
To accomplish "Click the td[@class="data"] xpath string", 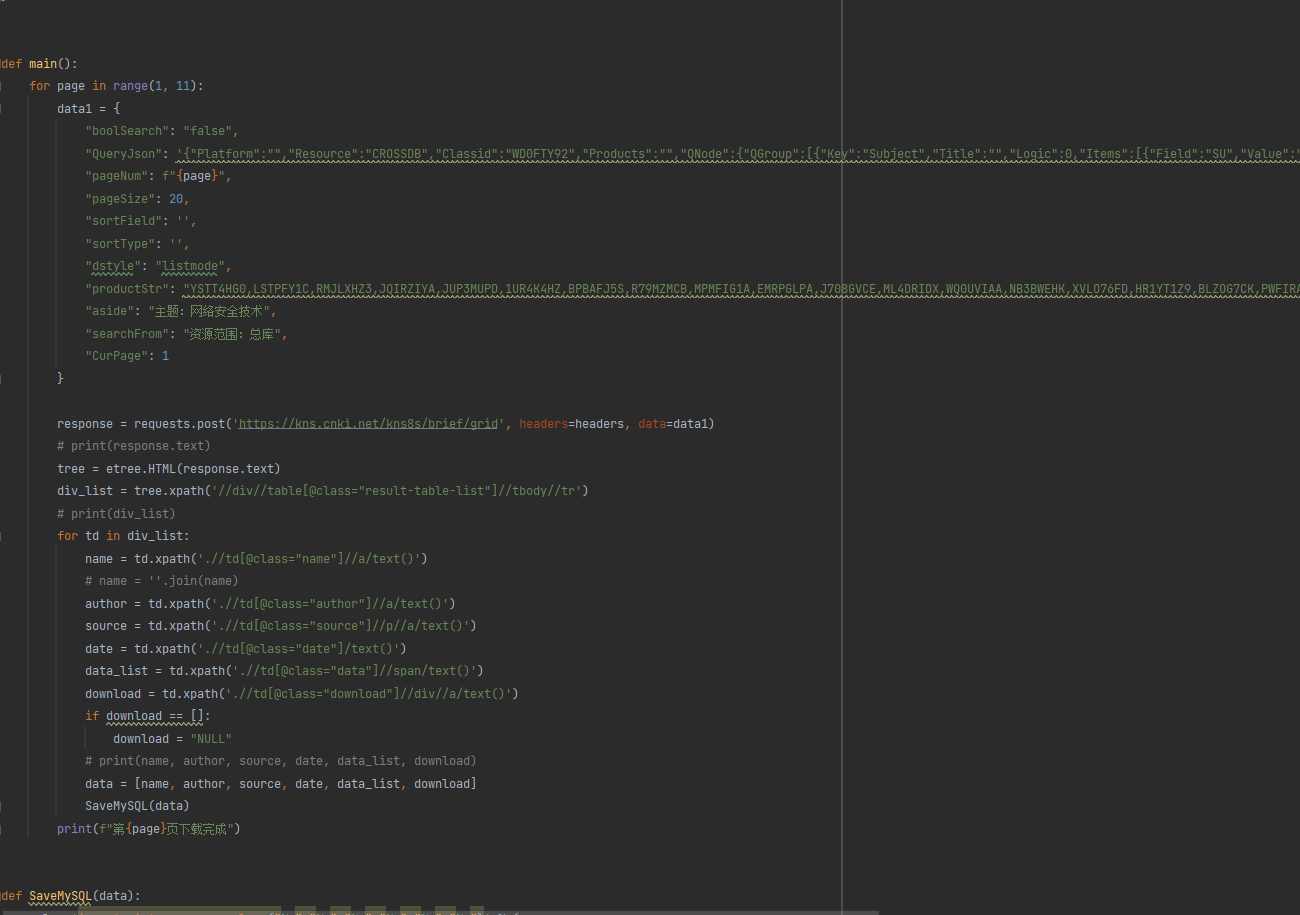I will 354,671.
